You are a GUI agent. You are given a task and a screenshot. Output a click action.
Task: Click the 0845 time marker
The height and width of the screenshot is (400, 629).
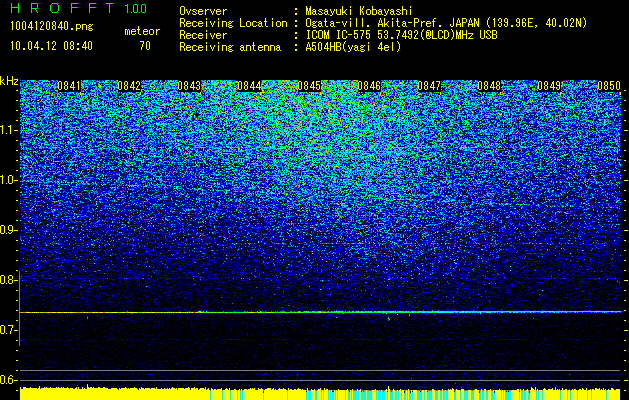tap(309, 86)
